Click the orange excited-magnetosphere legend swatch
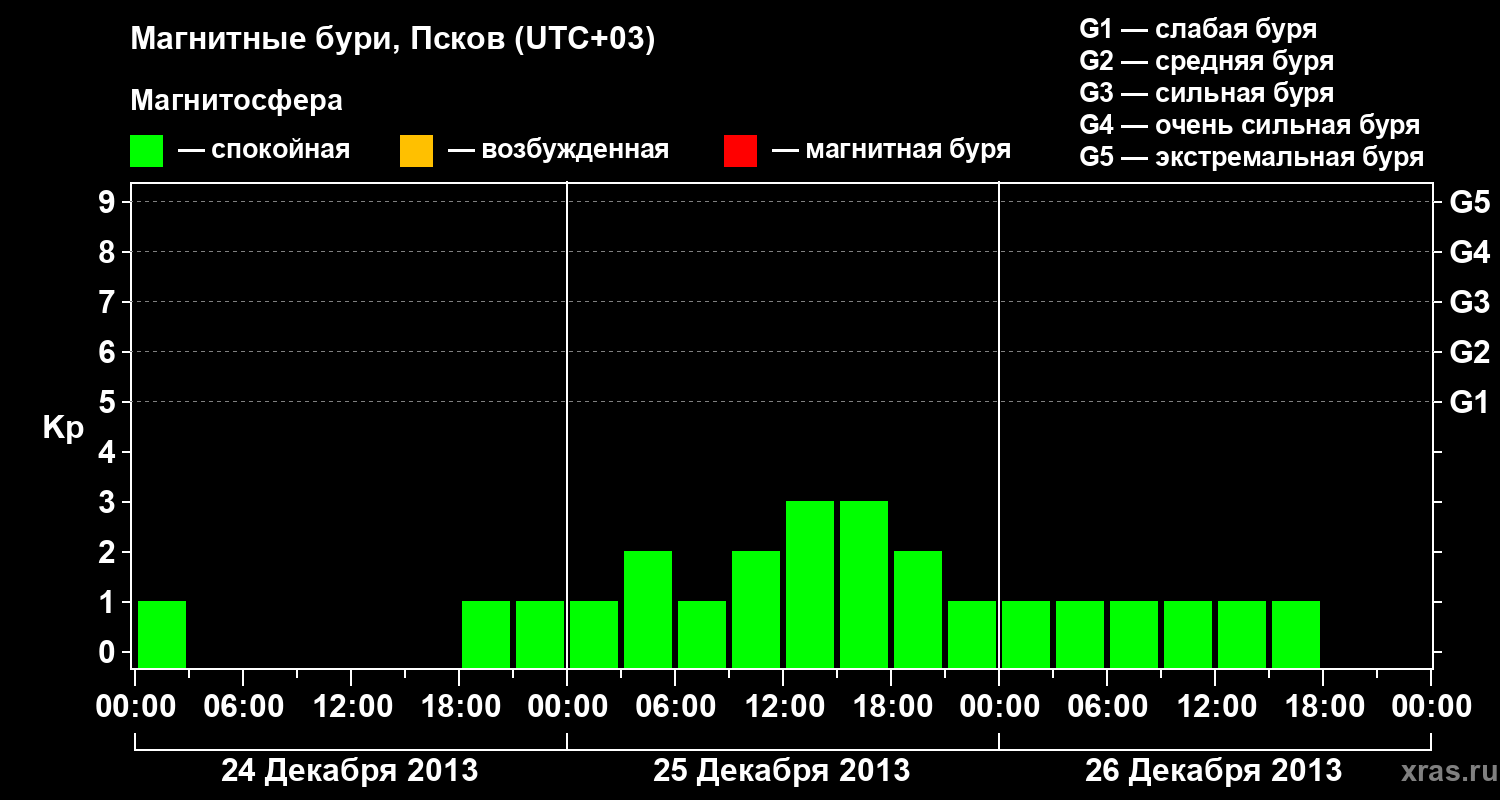This screenshot has width=1500, height=800. (x=416, y=151)
